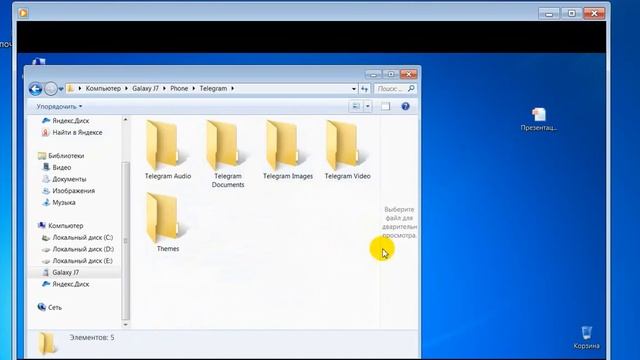Open the Telegram Audio folder
The height and width of the screenshot is (360, 640).
click(167, 150)
